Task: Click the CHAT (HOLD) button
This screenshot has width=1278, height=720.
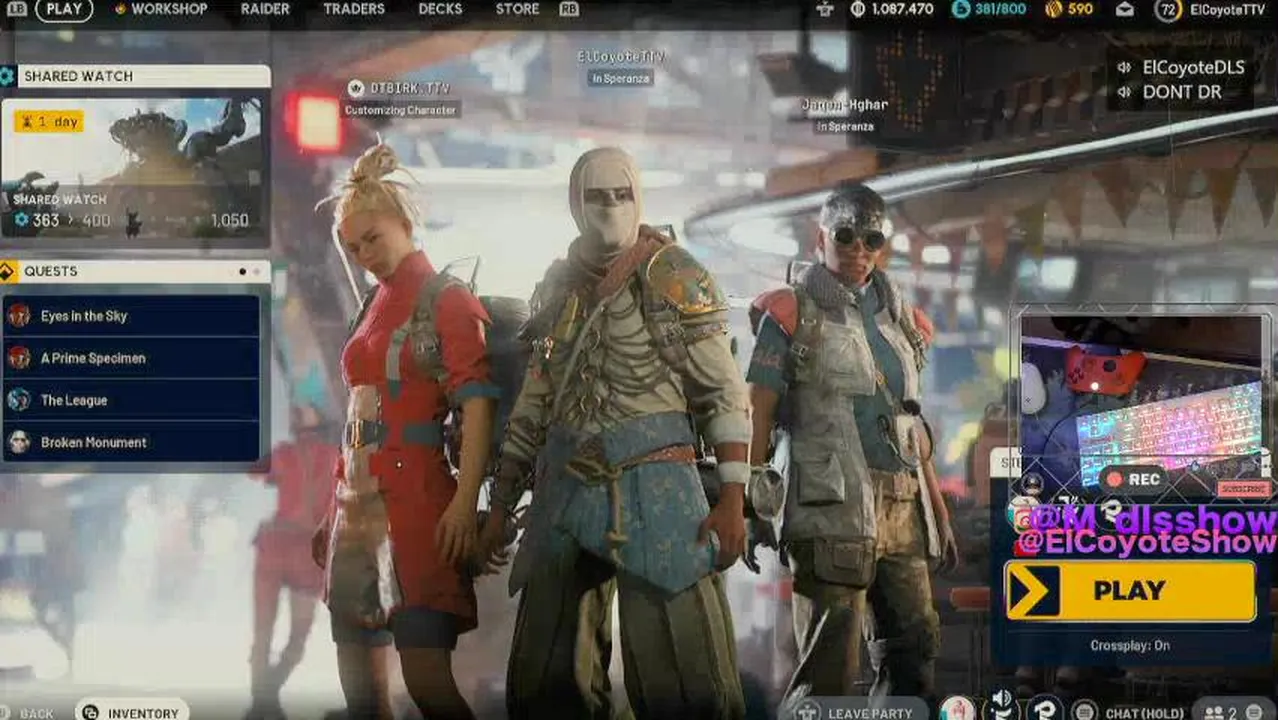Action: [x=1143, y=713]
